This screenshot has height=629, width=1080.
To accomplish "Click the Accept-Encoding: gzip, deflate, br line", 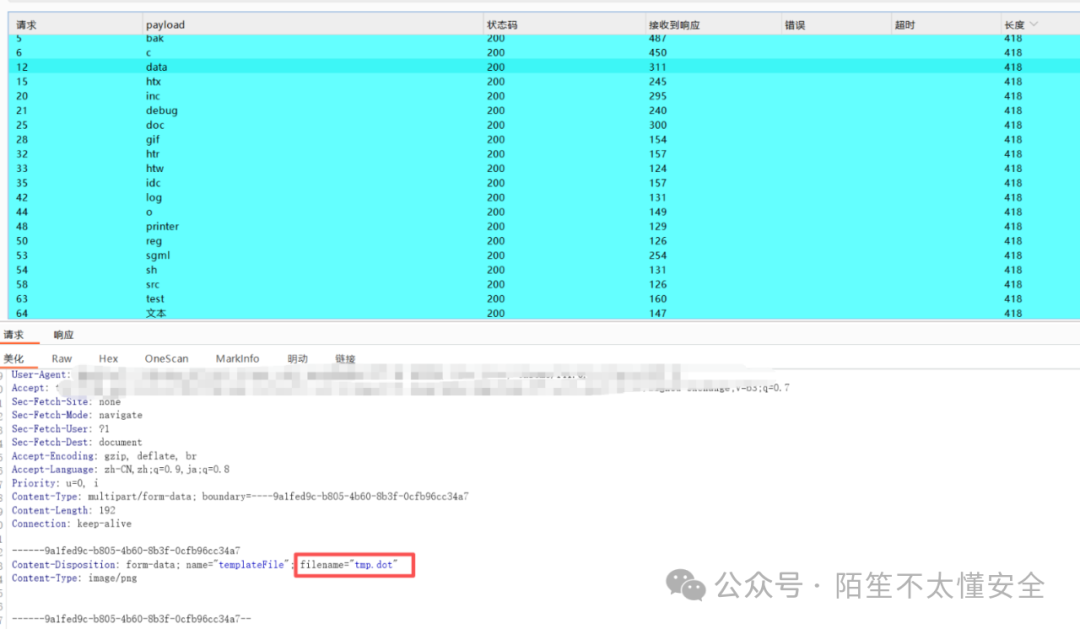I will (x=104, y=456).
